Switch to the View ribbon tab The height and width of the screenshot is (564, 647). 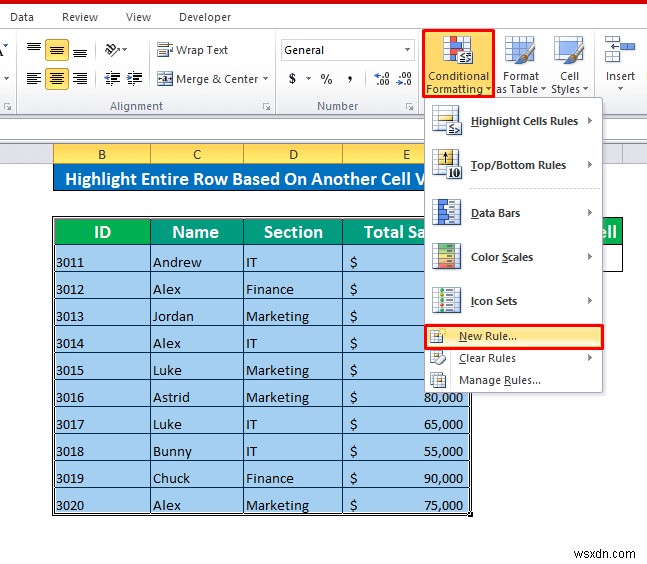(138, 17)
